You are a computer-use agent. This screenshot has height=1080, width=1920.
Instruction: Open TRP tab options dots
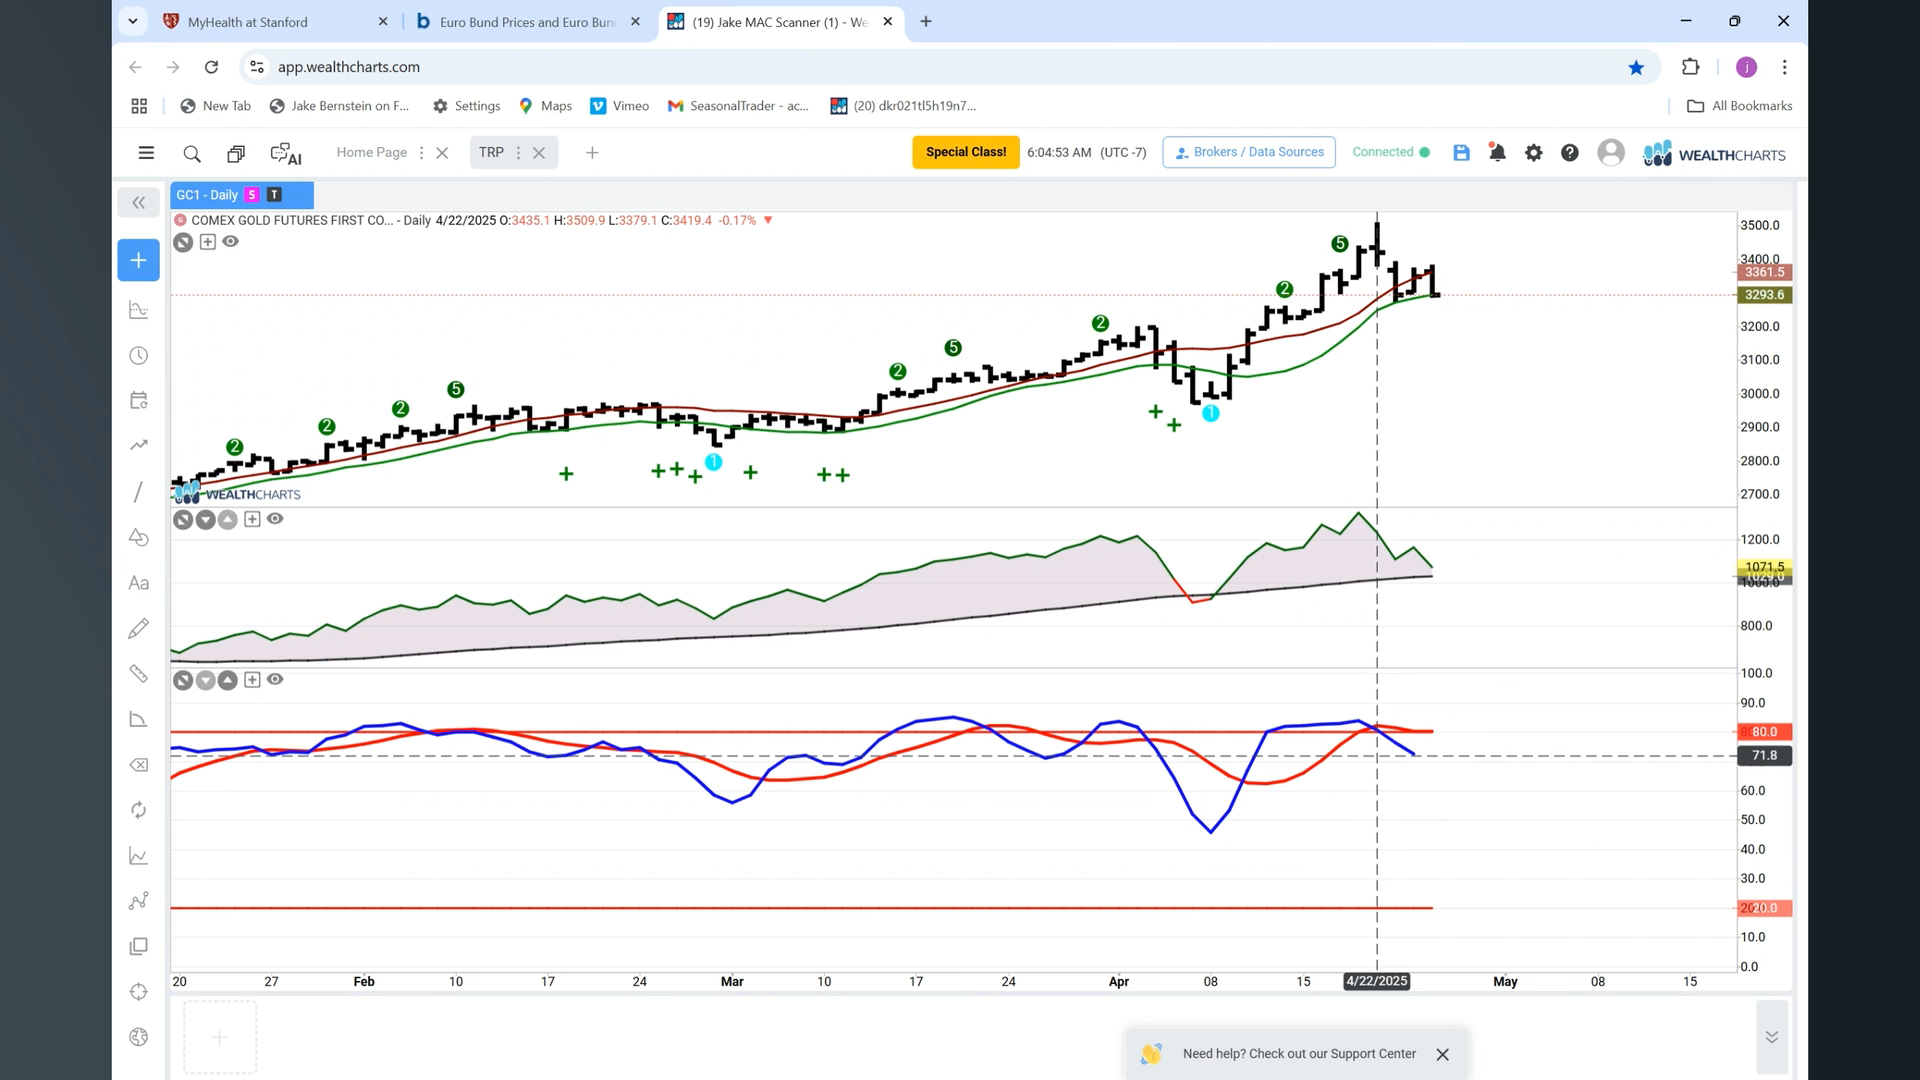[518, 153]
